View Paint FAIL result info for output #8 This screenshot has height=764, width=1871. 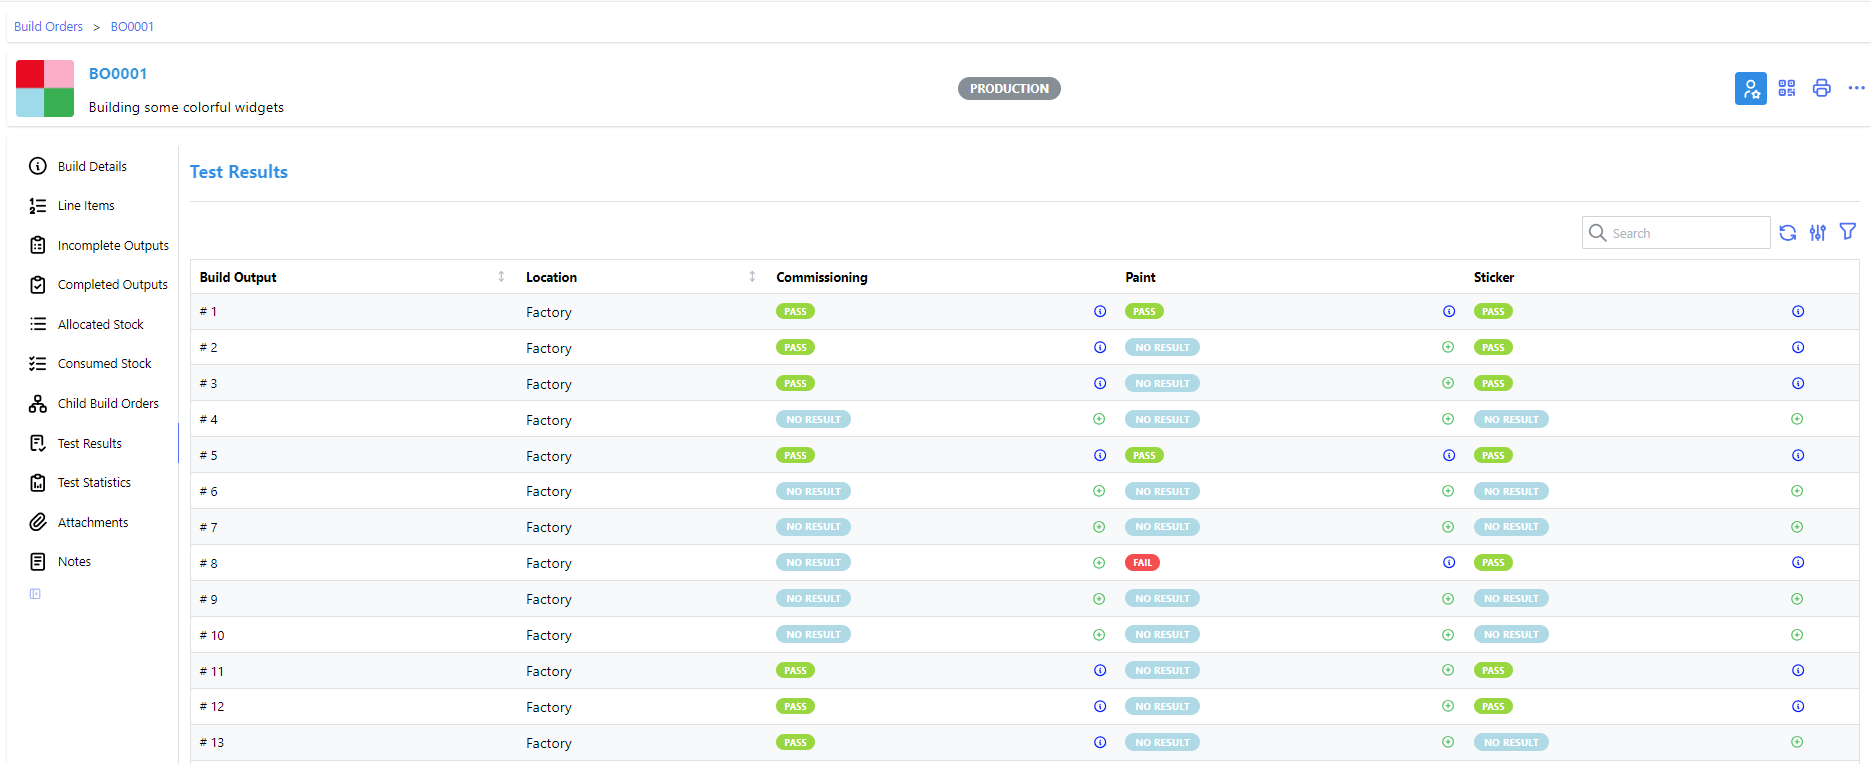coord(1449,563)
